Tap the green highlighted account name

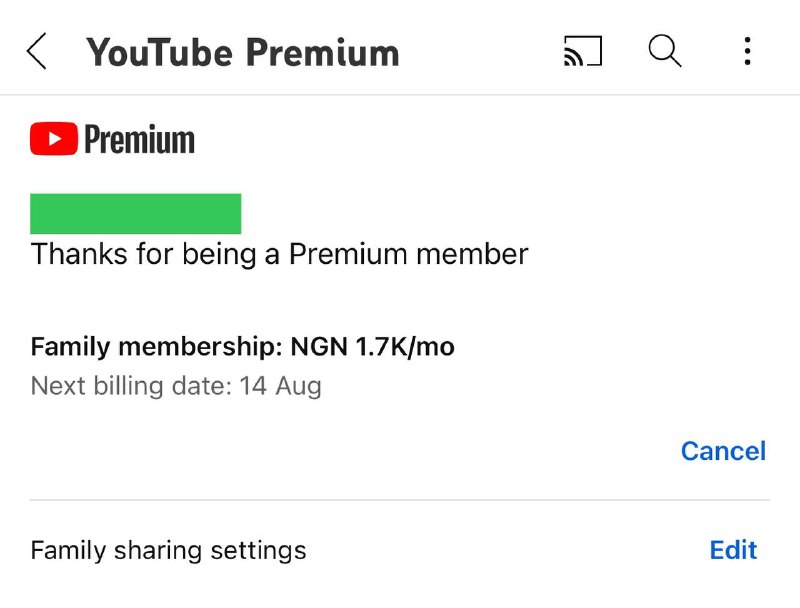[136, 213]
